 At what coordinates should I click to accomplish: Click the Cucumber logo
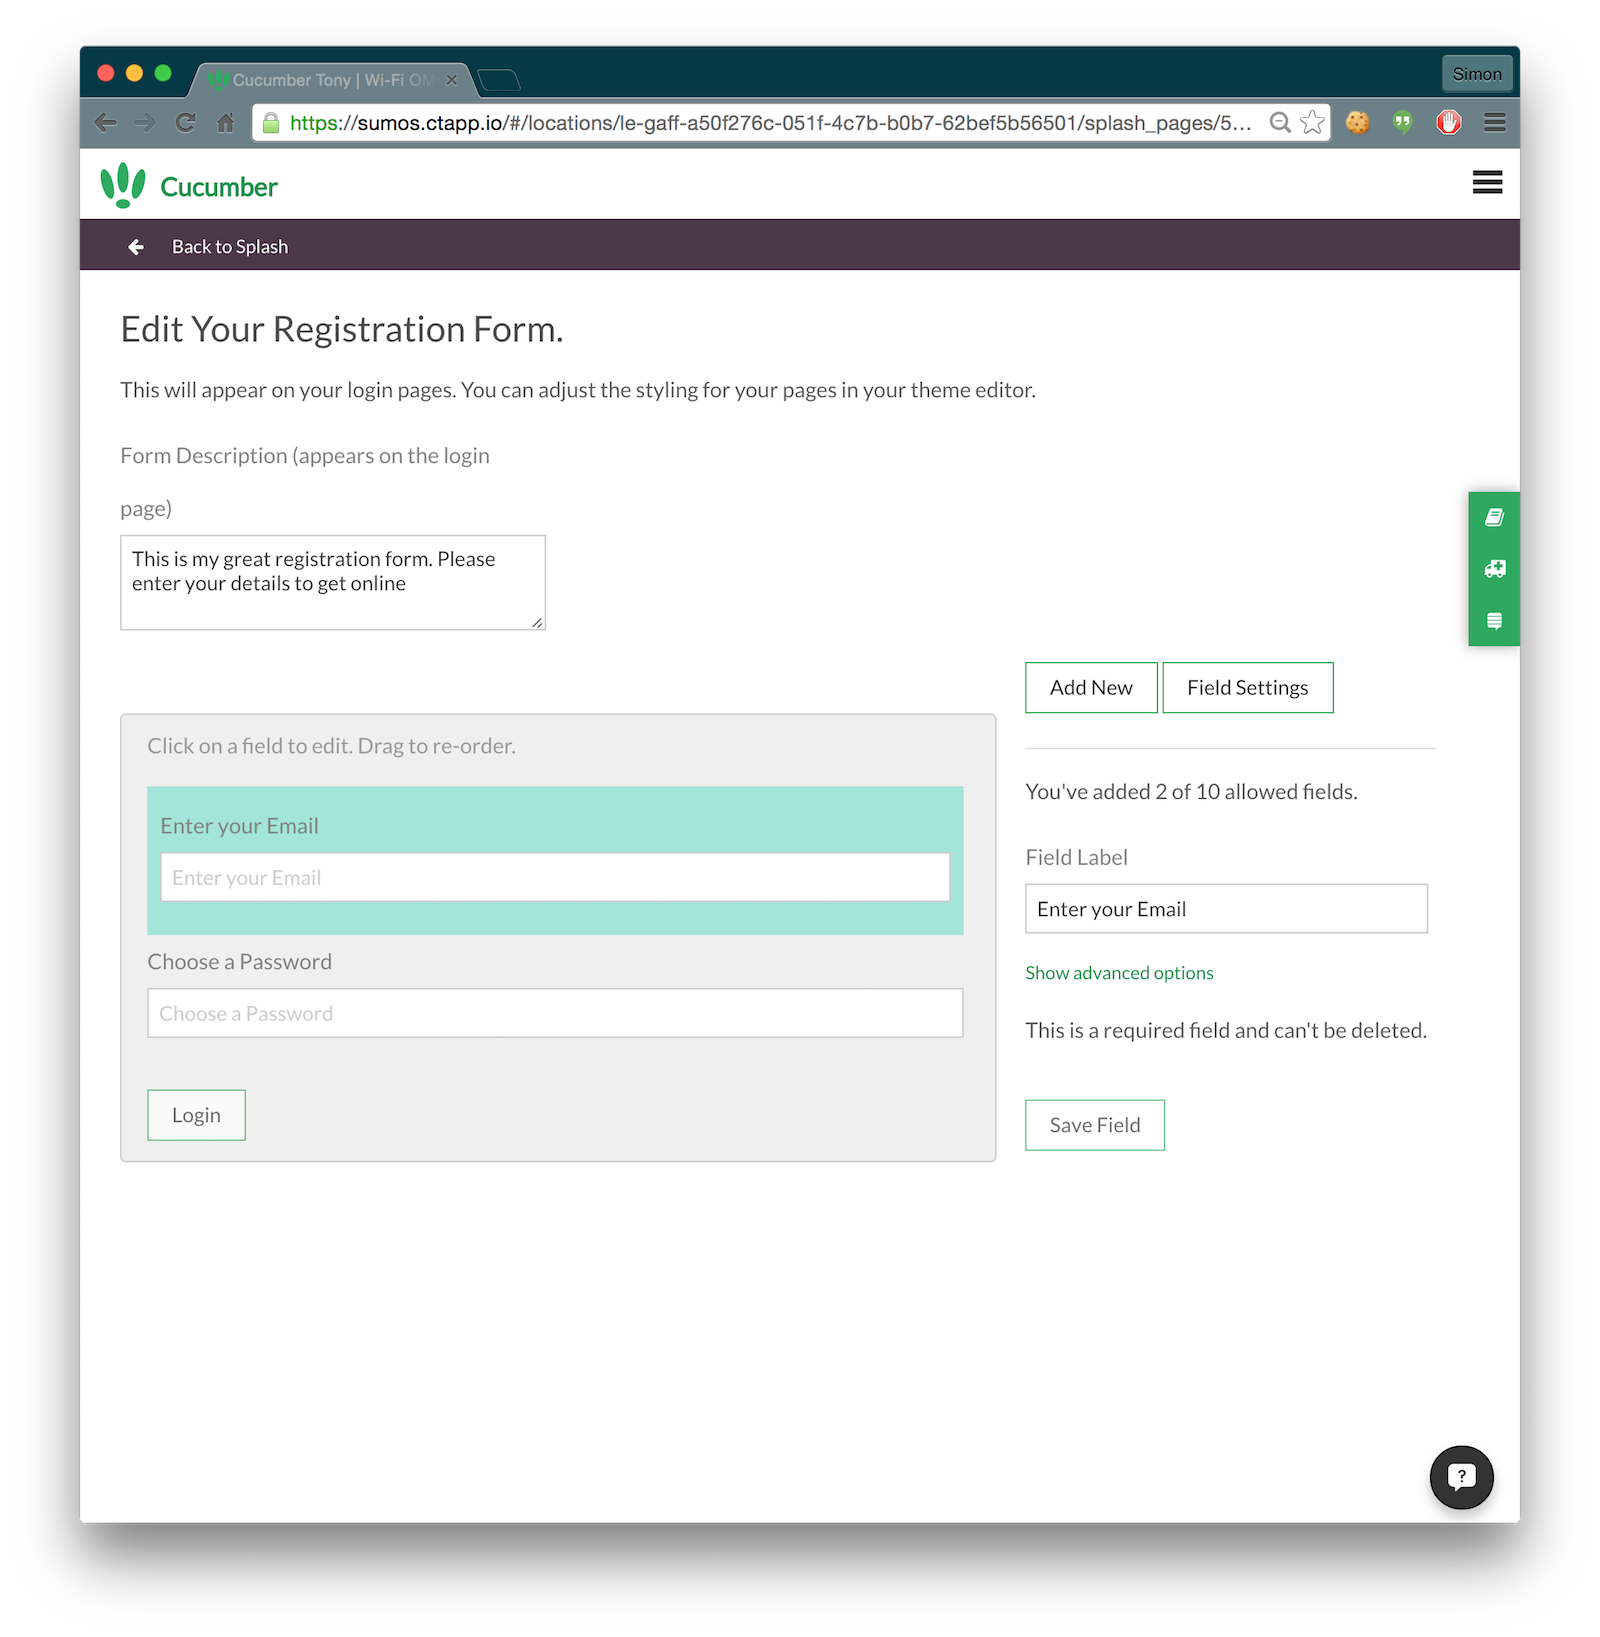tap(188, 184)
